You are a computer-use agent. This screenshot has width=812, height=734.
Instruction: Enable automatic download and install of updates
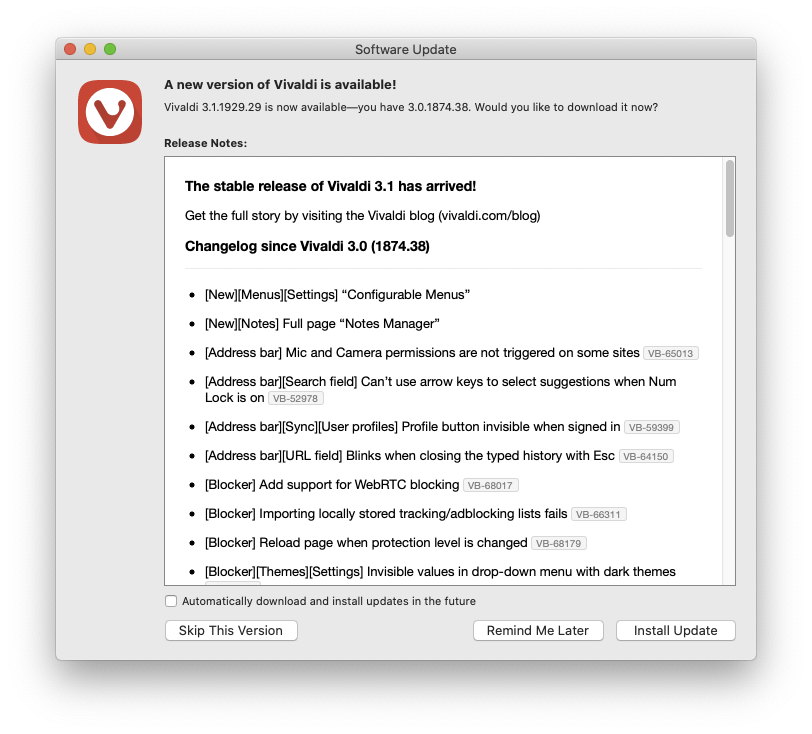171,601
